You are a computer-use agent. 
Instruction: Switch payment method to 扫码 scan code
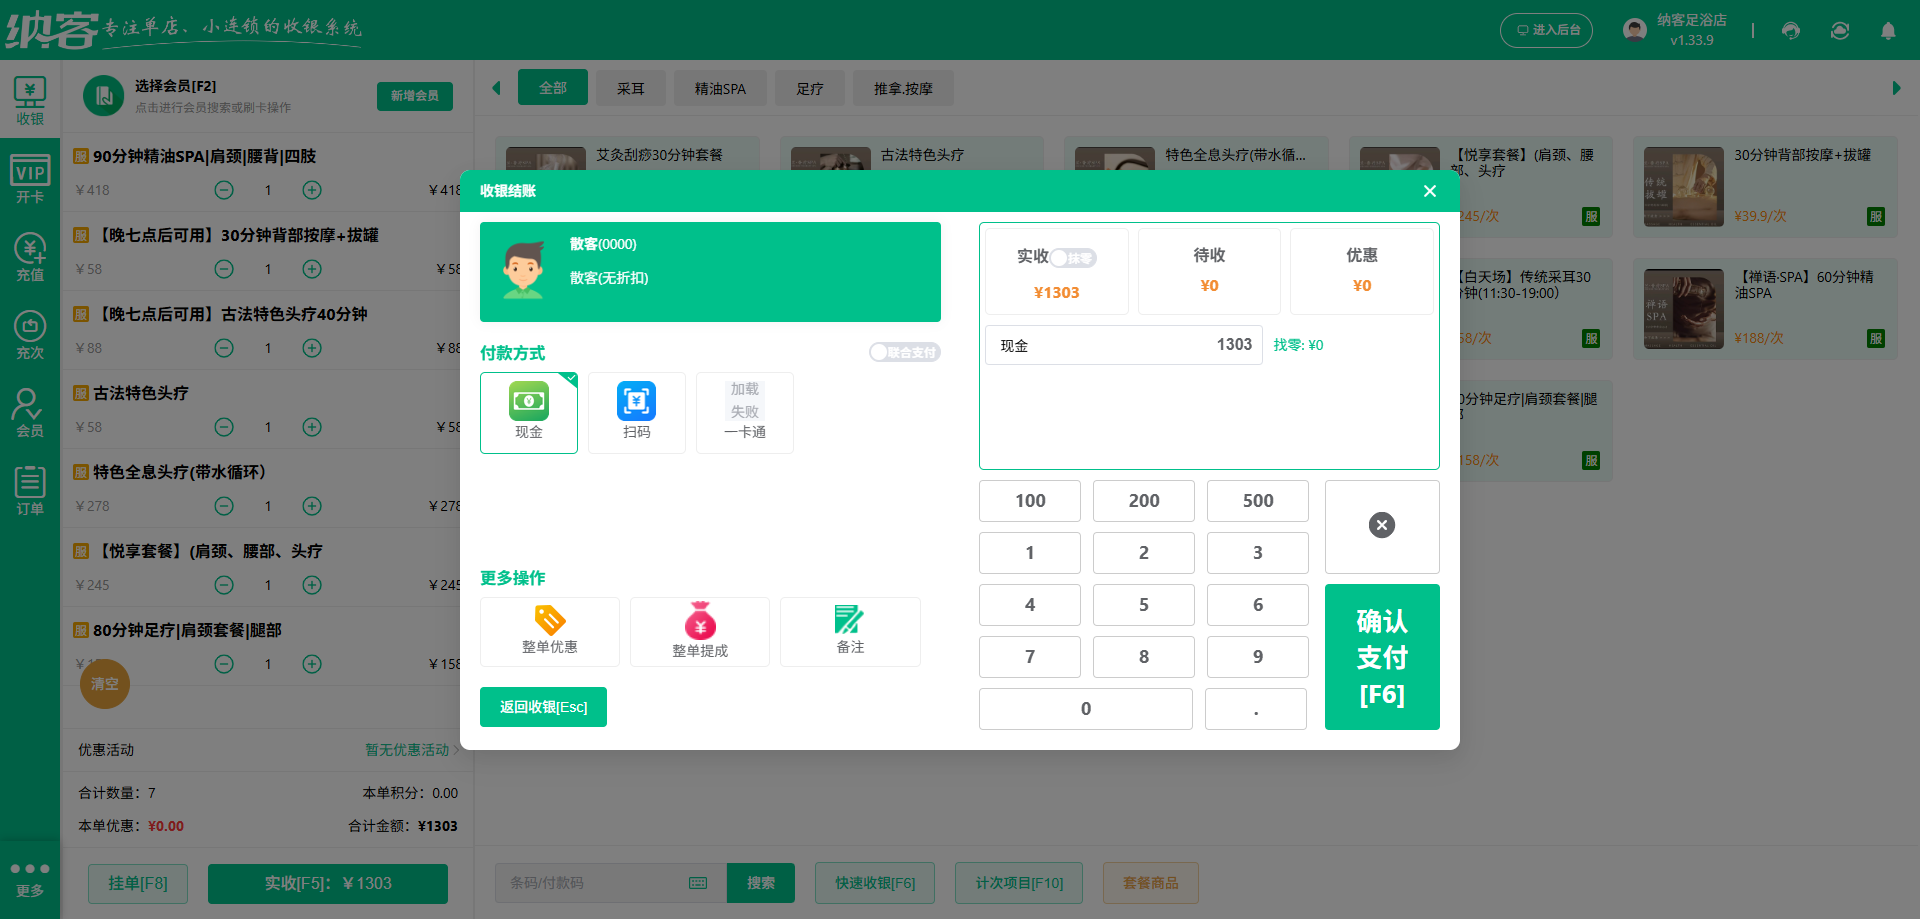tap(636, 412)
